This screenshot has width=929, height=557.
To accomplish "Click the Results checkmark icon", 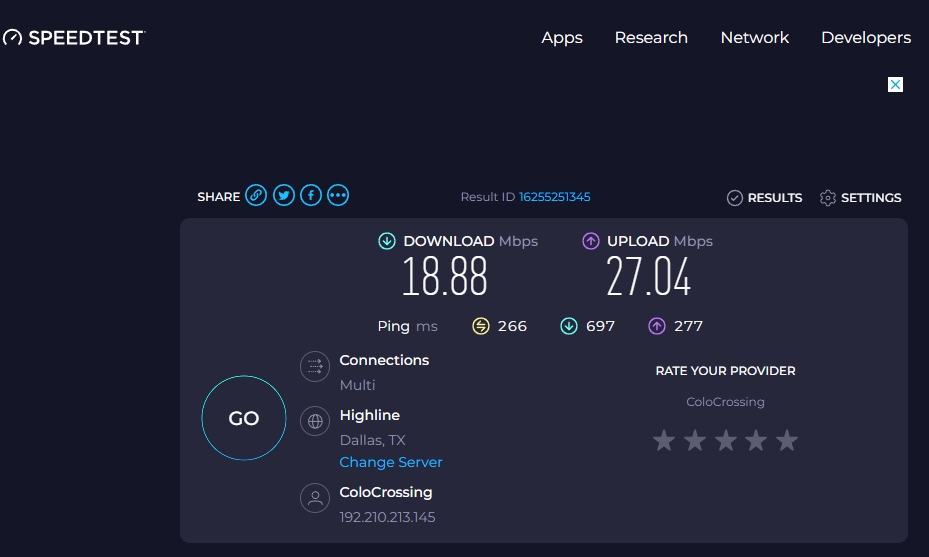I will pyautogui.click(x=735, y=198).
